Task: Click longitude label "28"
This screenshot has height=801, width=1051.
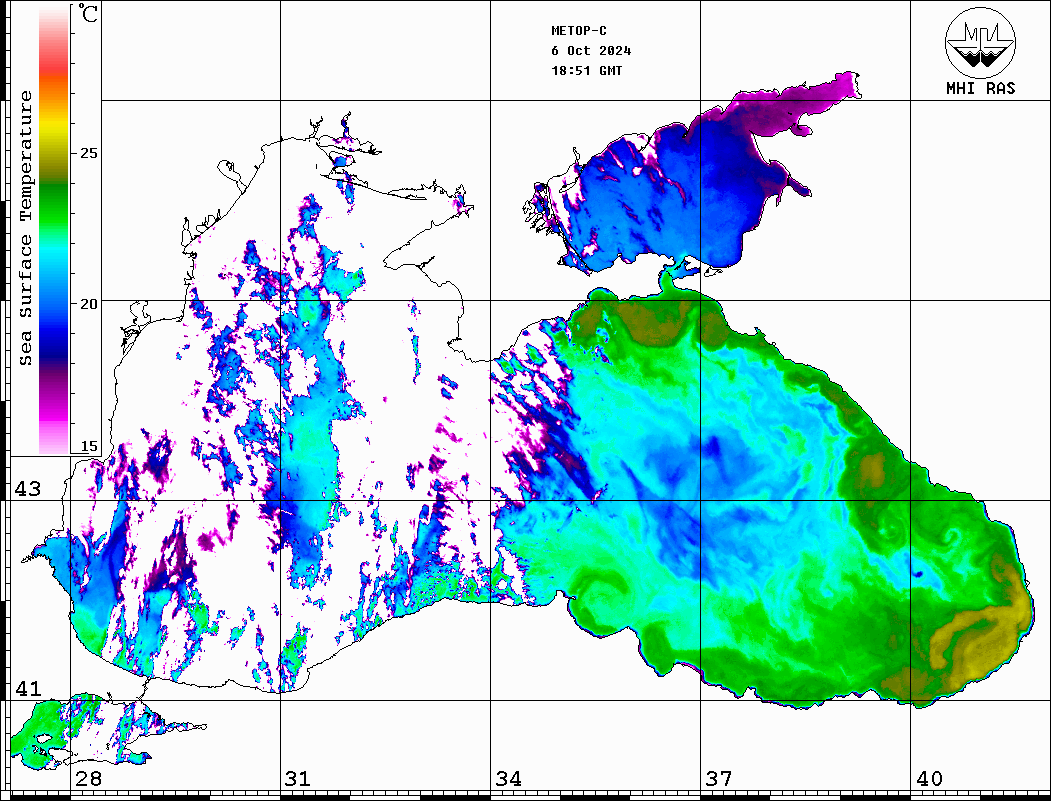Action: (x=88, y=778)
